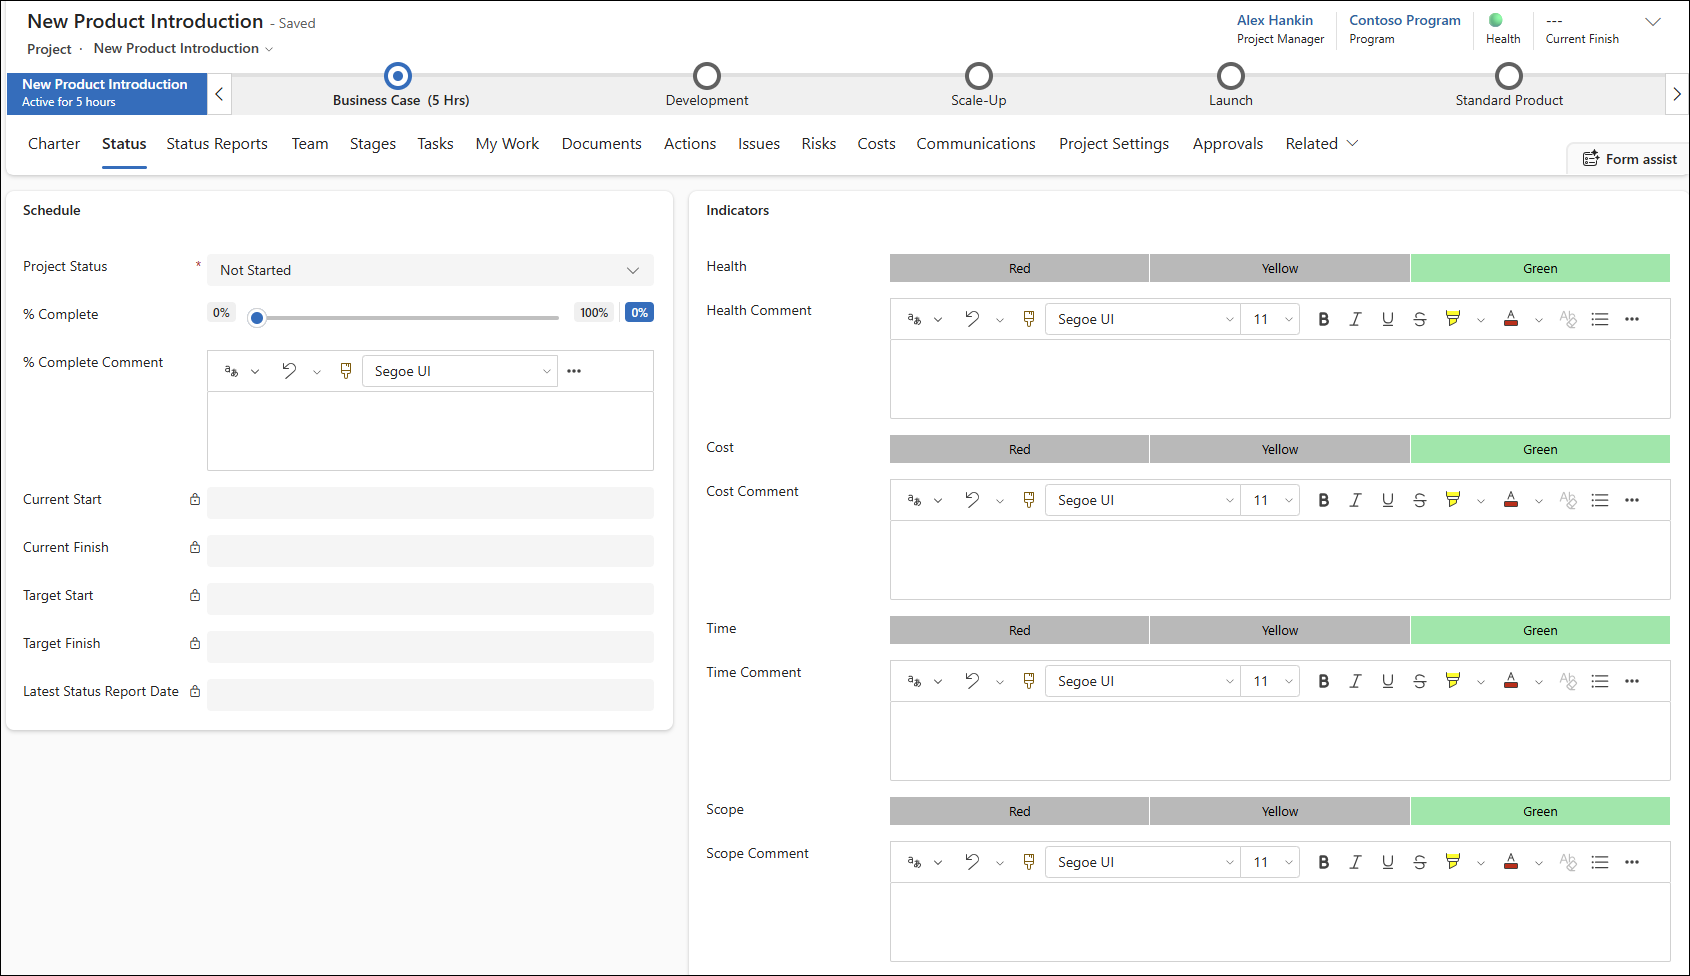The image size is (1690, 976).
Task: Open Alex Hankin project manager link
Action: (x=1274, y=20)
